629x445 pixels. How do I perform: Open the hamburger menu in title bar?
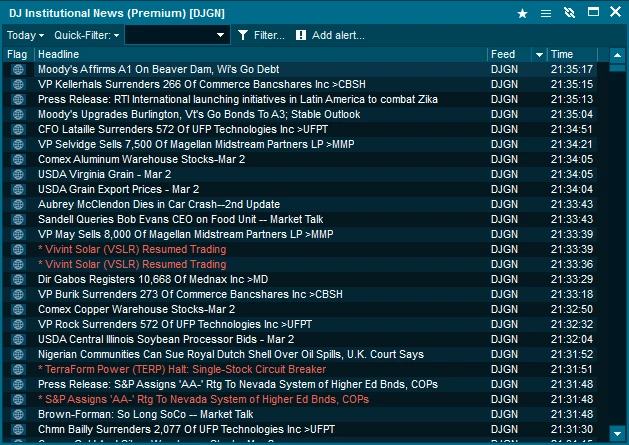[546, 13]
